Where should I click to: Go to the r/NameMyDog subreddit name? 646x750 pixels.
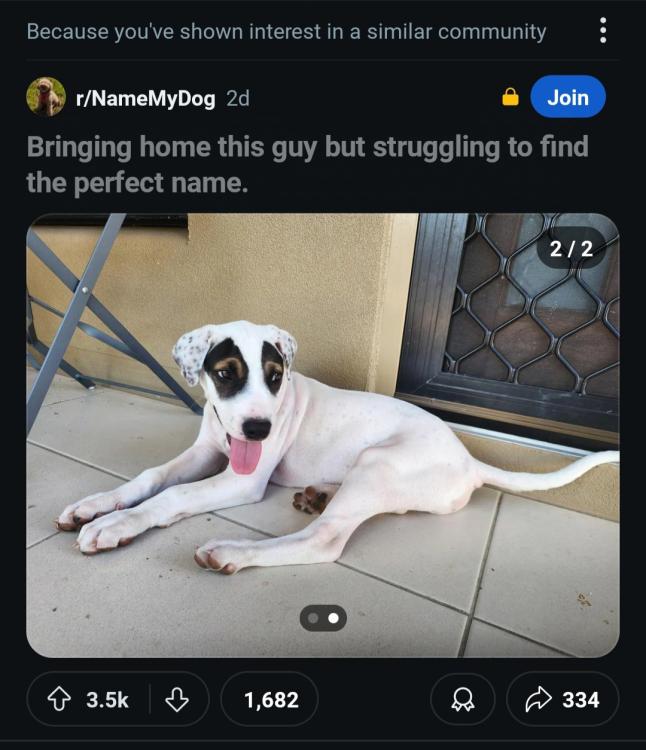146,97
